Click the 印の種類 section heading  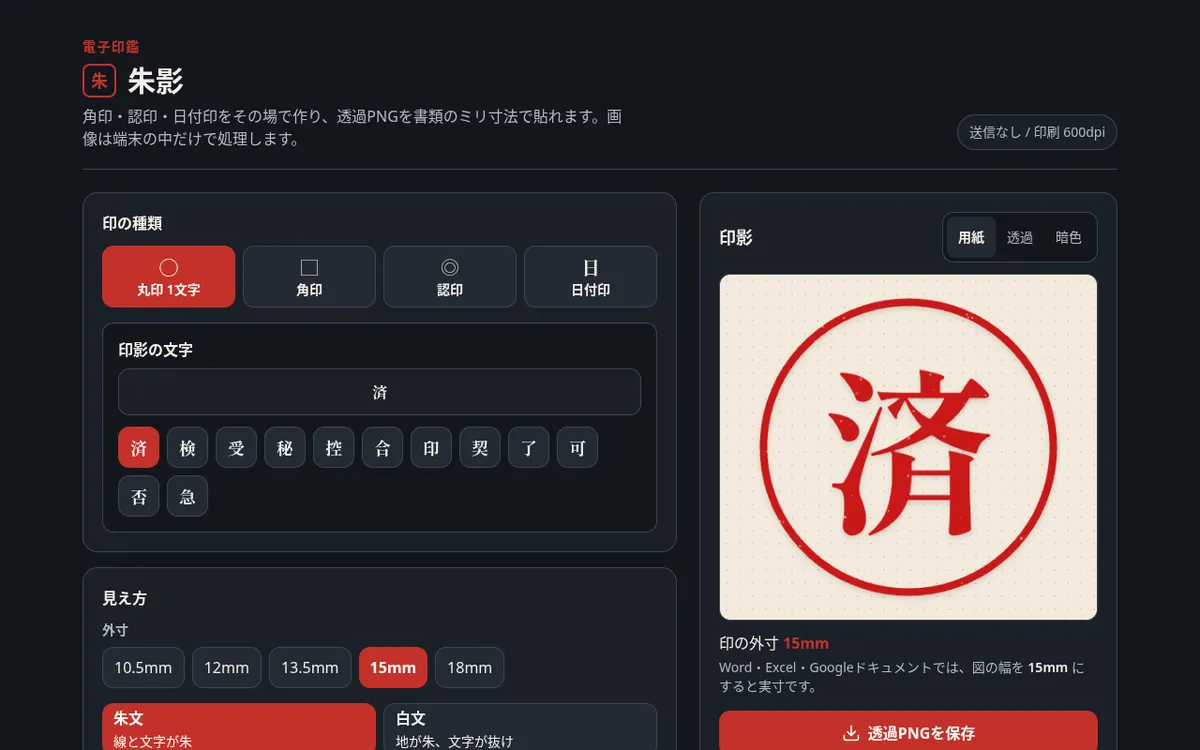click(x=132, y=223)
